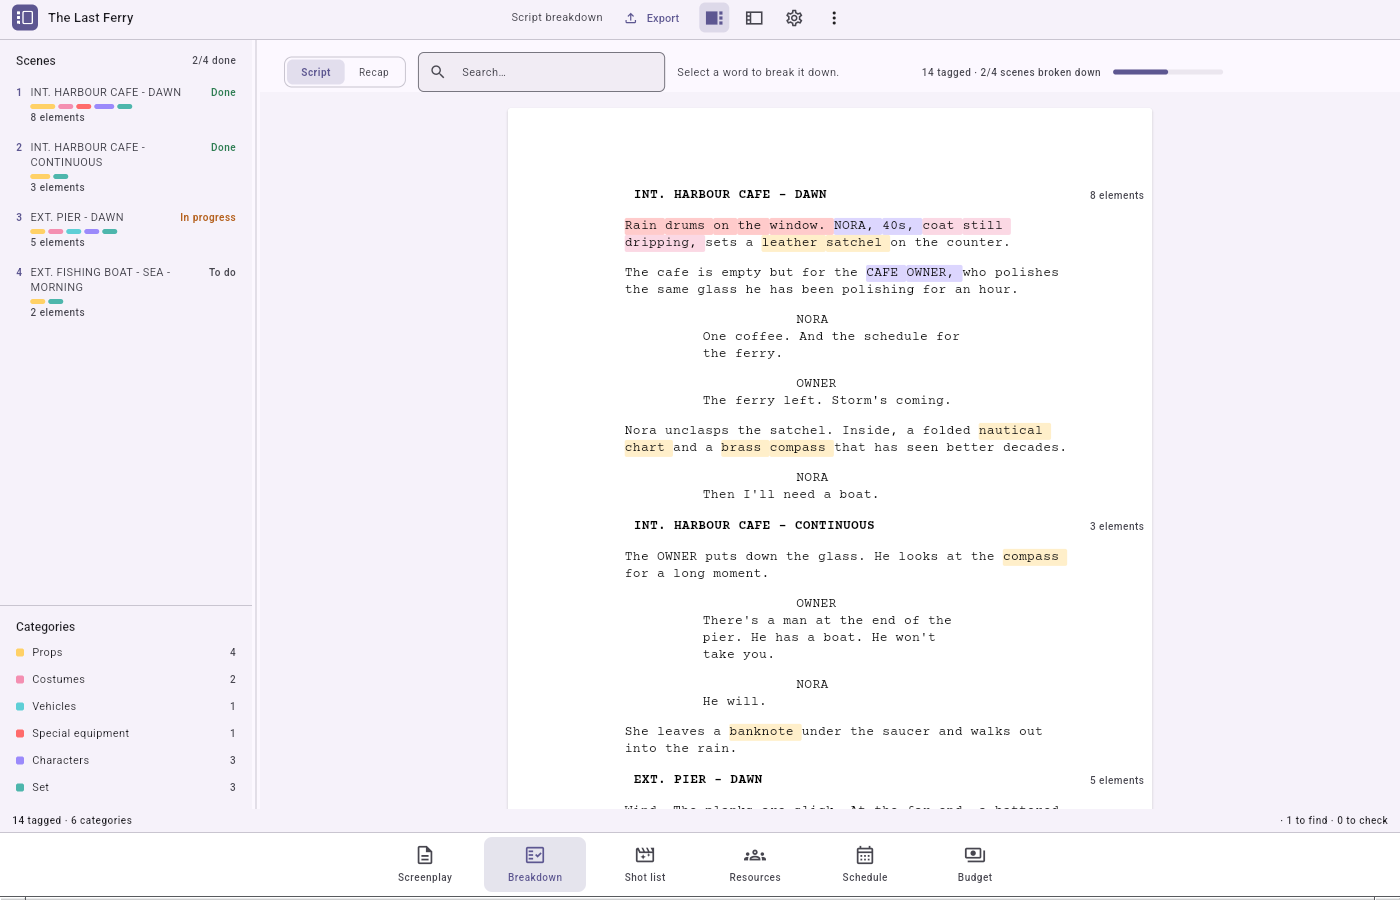Screen dimensions: 1400x900
Task: Open the Schedule calendar section
Action: point(865,864)
